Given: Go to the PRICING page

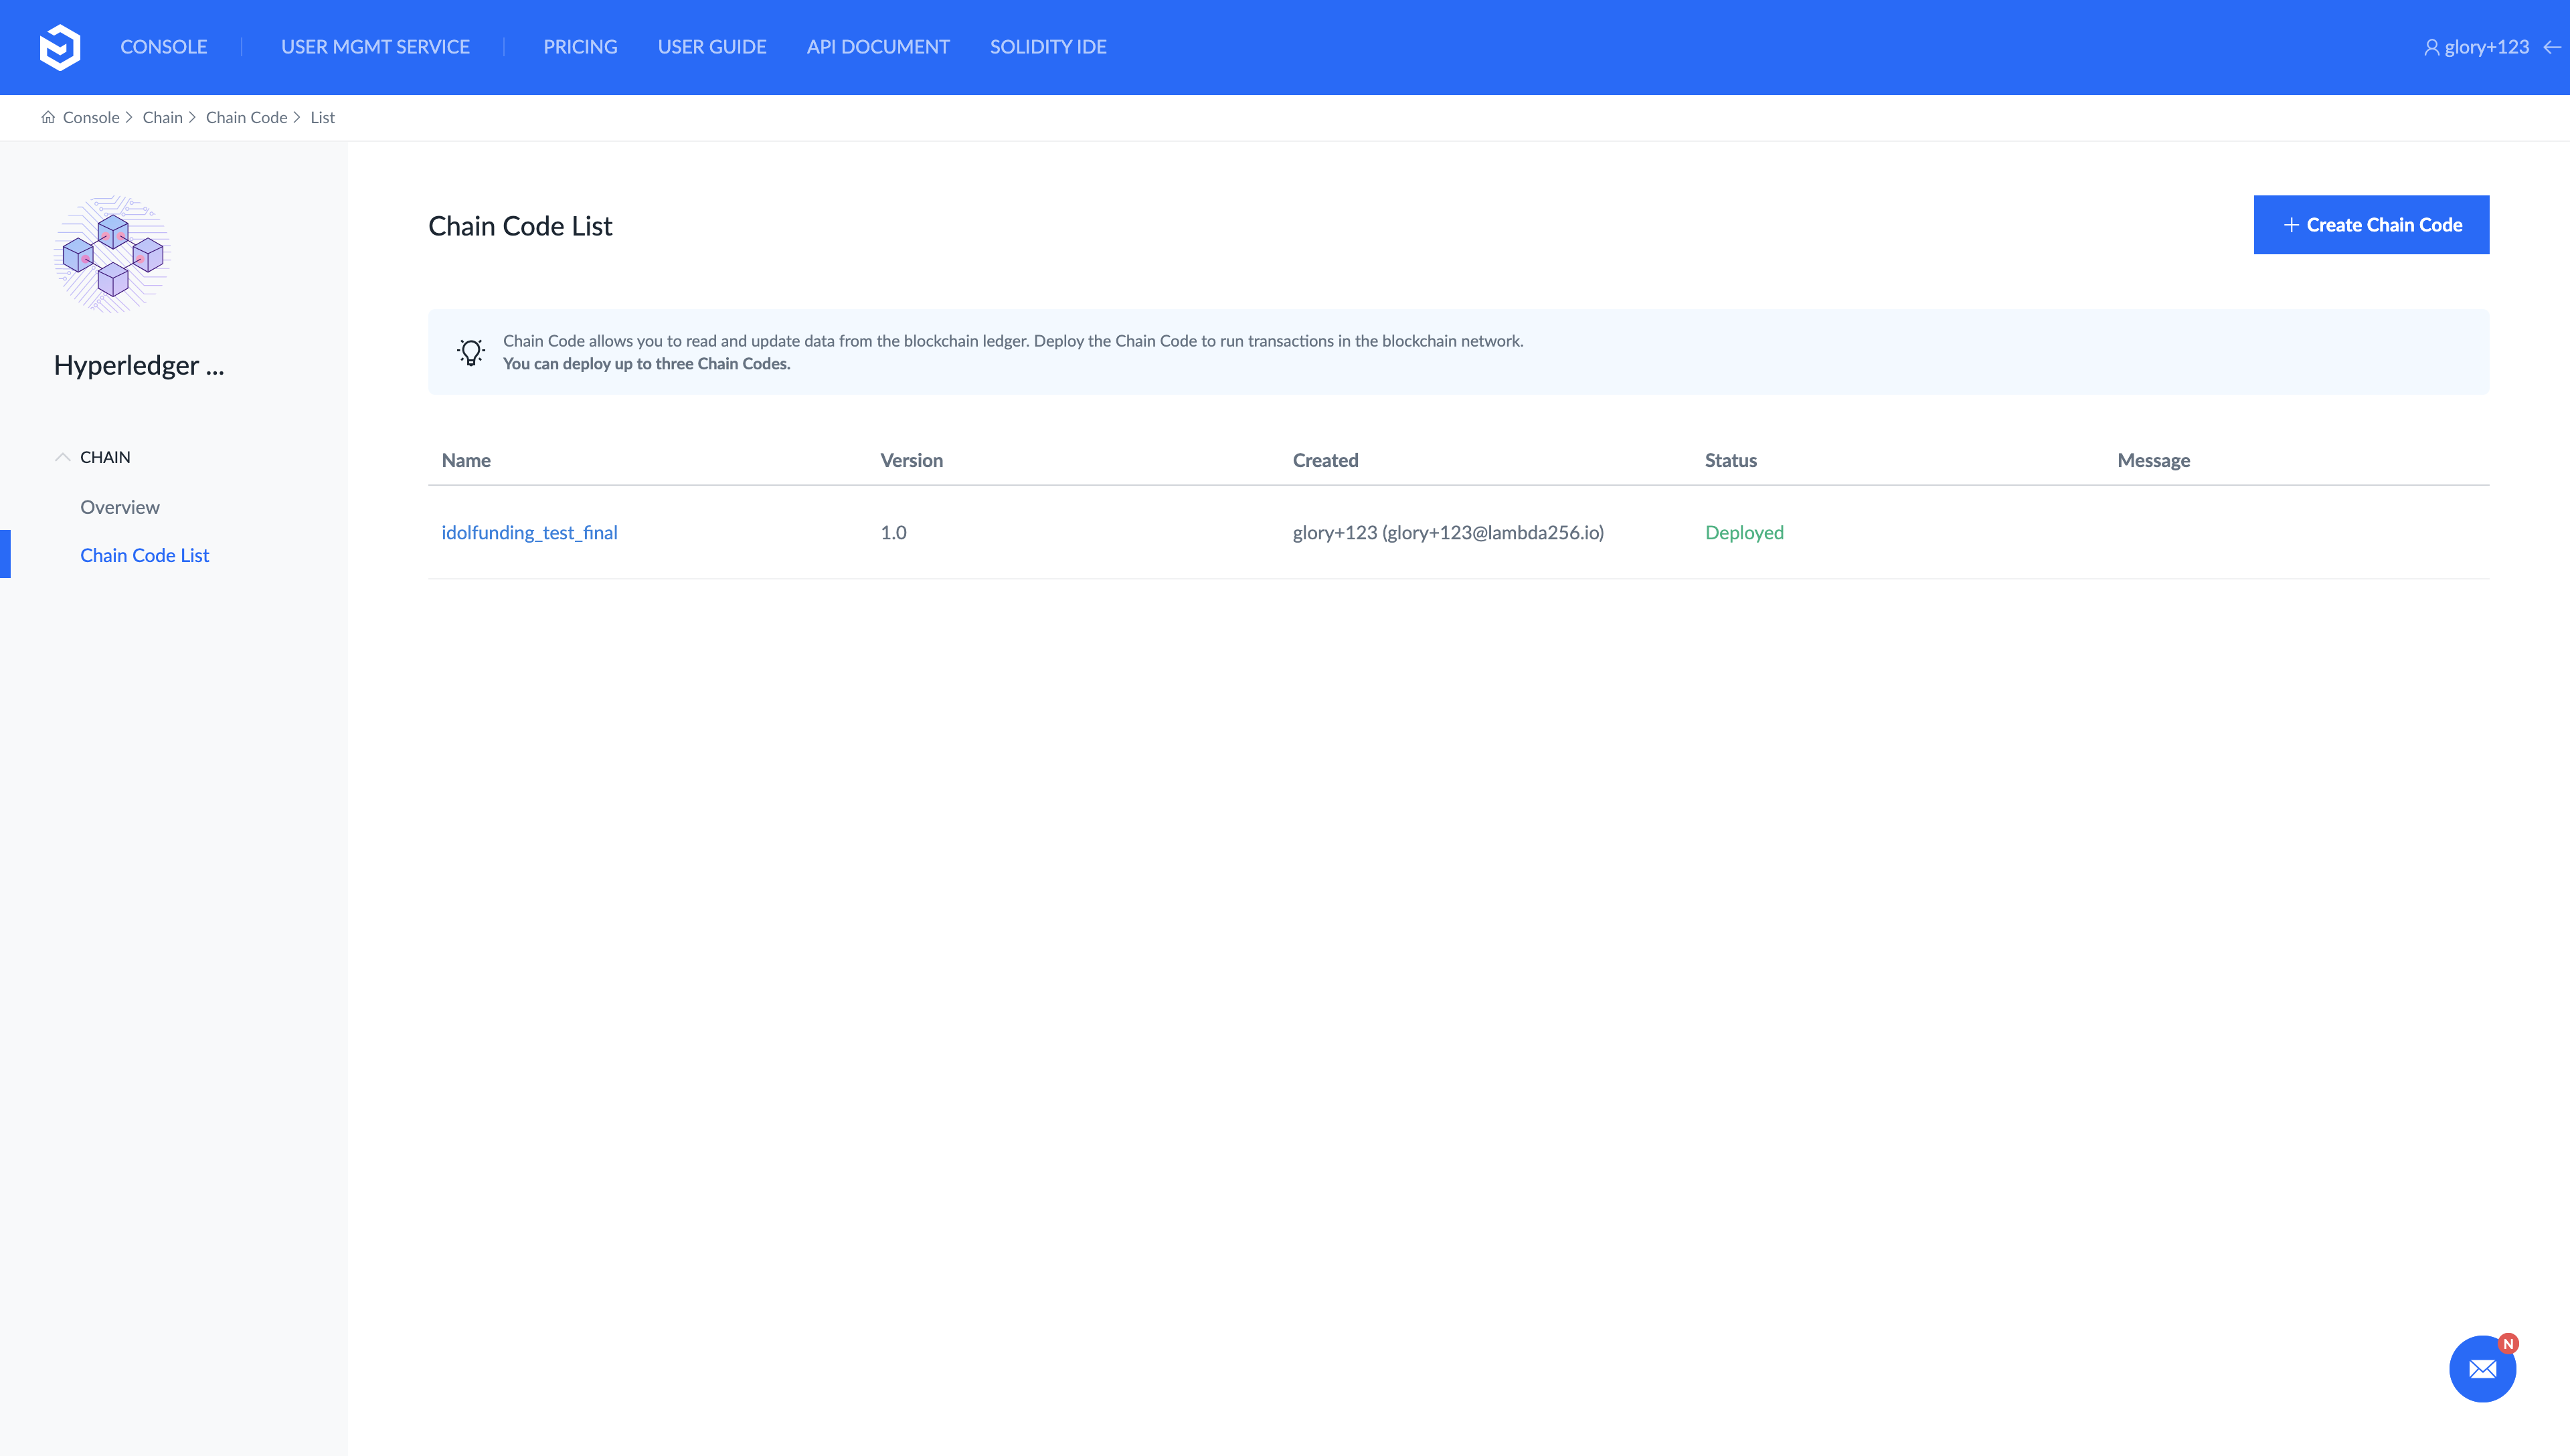Looking at the screenshot, I should (580, 47).
